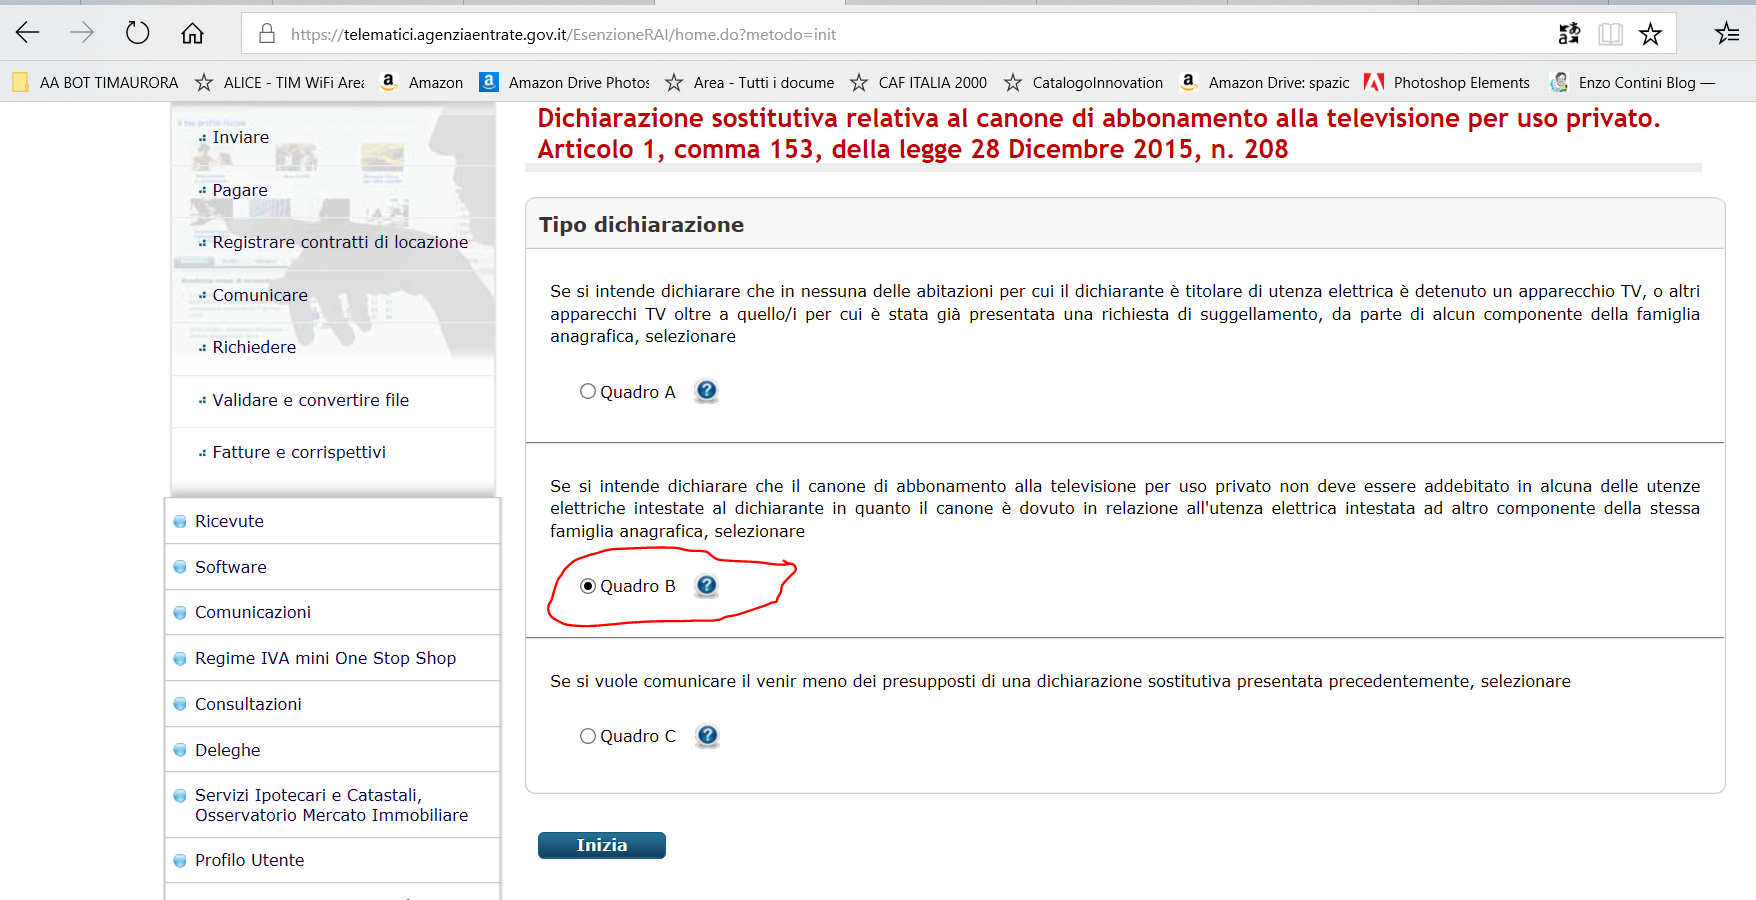Open the Ricevute menu item
Screen dimensions: 1756x900
click(229, 521)
